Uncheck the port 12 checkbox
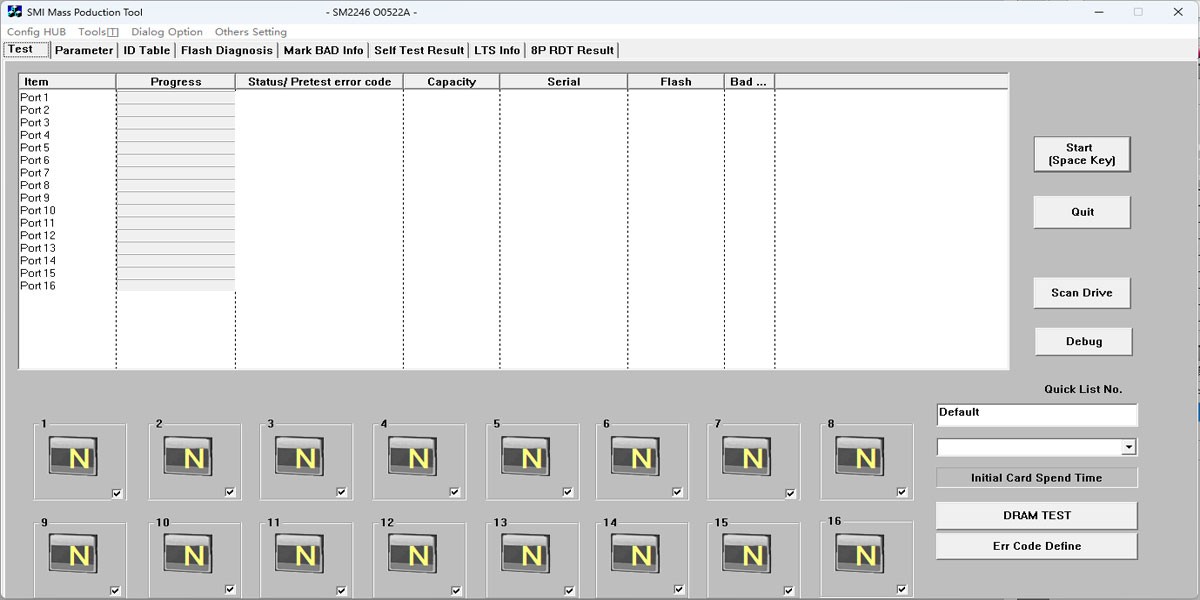 pyautogui.click(x=455, y=589)
